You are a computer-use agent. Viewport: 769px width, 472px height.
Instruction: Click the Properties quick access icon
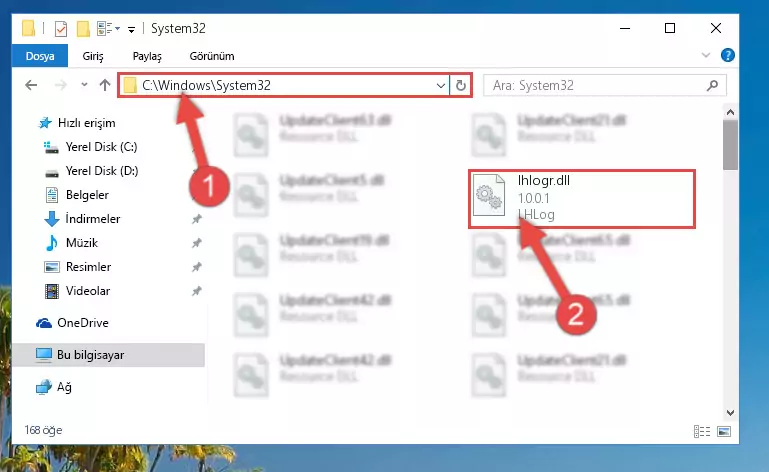(61, 29)
